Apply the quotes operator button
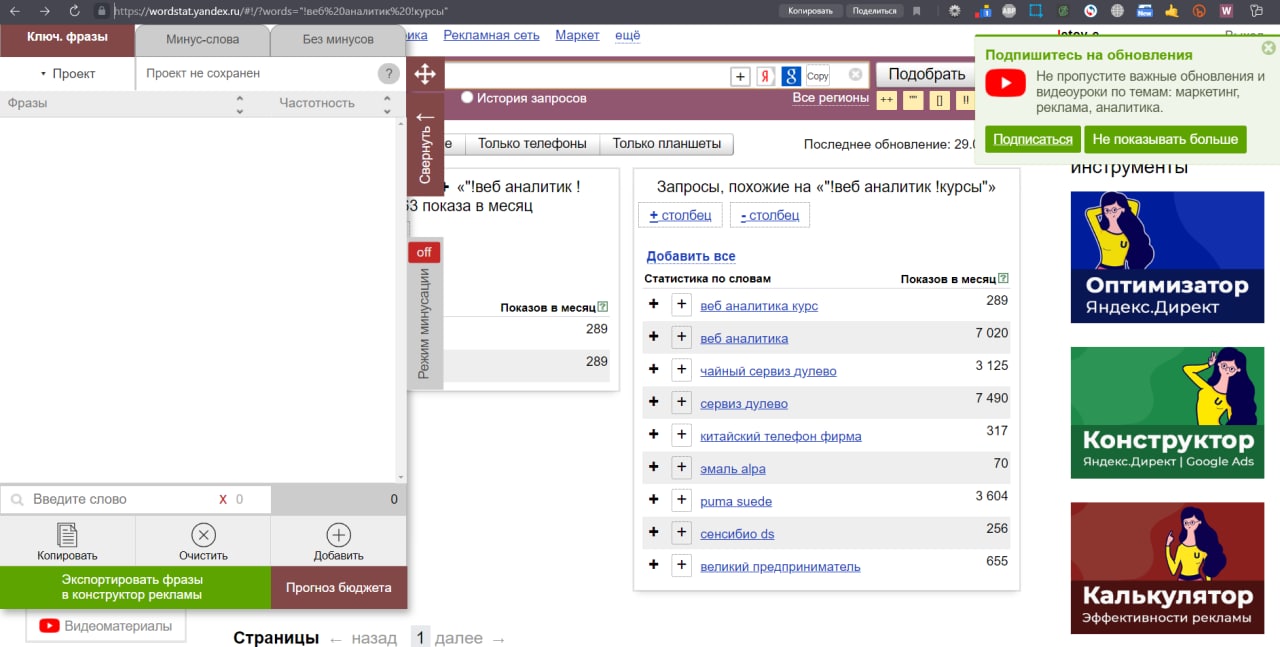Image resolution: width=1280 pixels, height=647 pixels. [x=912, y=100]
